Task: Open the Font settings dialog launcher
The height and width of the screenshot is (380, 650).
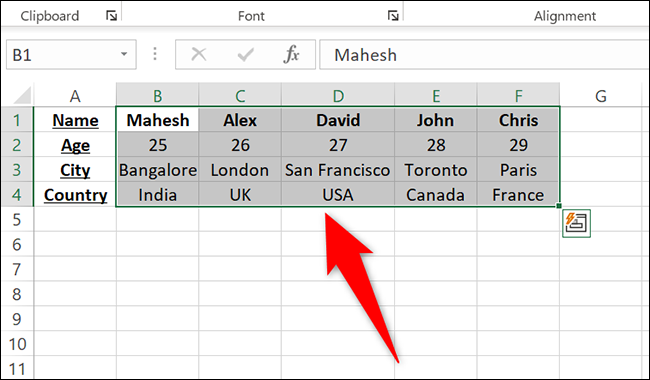Action: (x=393, y=16)
